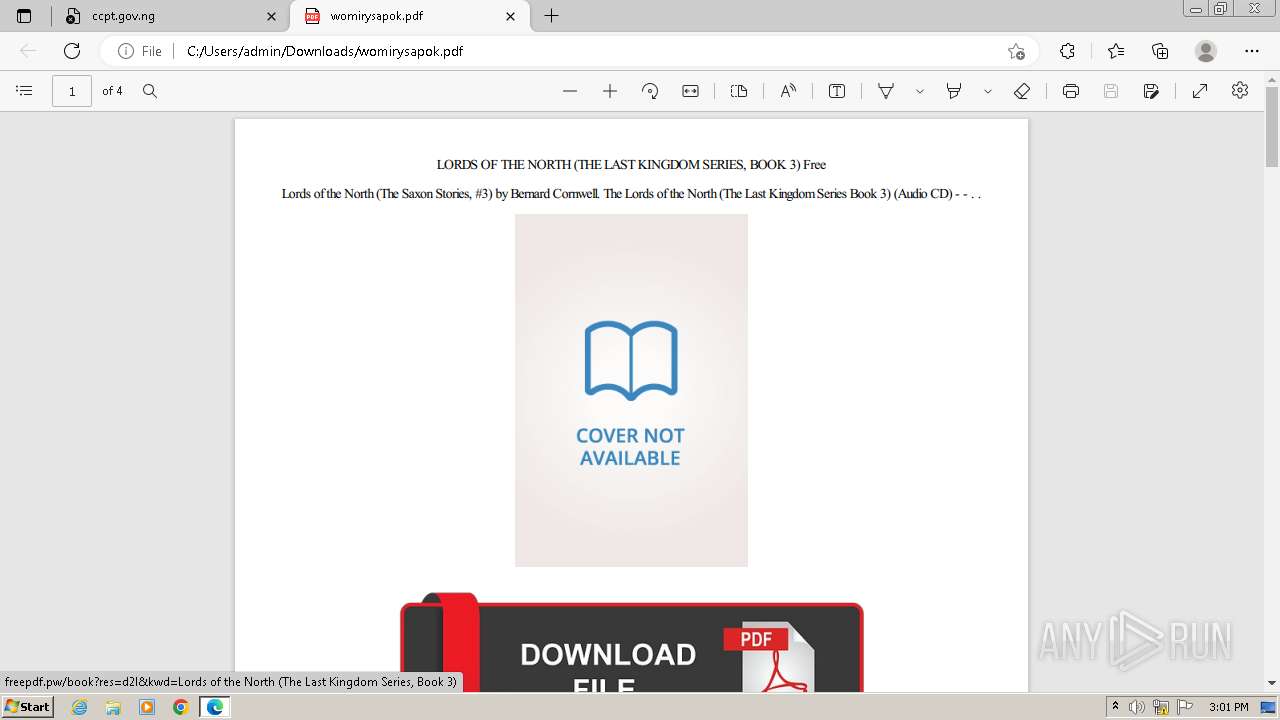Fit the PDF to width
This screenshot has height=720, width=1280.
pos(690,91)
